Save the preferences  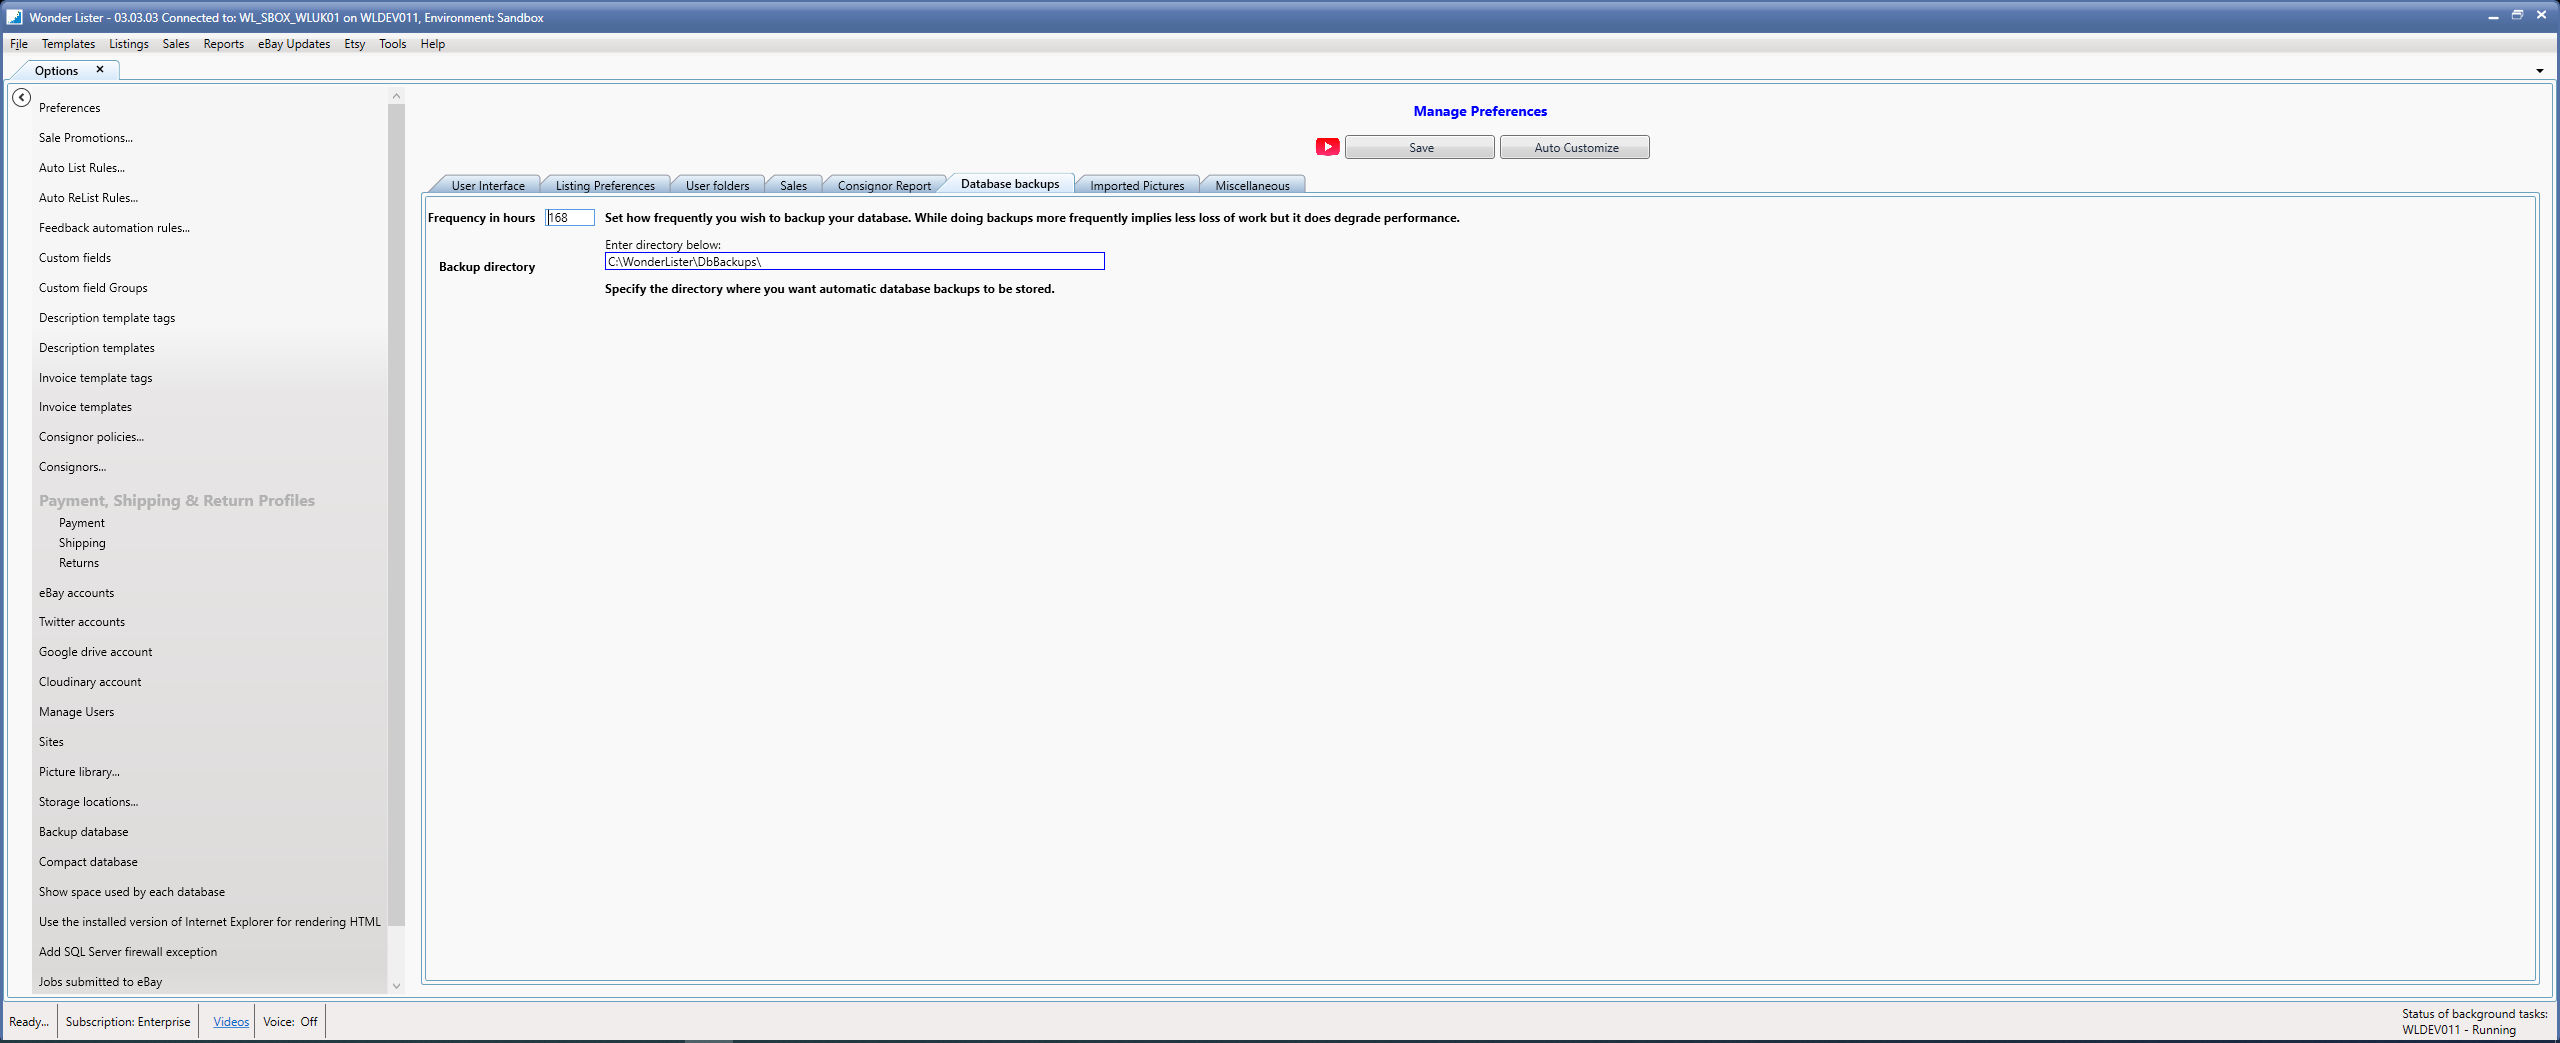tap(1420, 148)
